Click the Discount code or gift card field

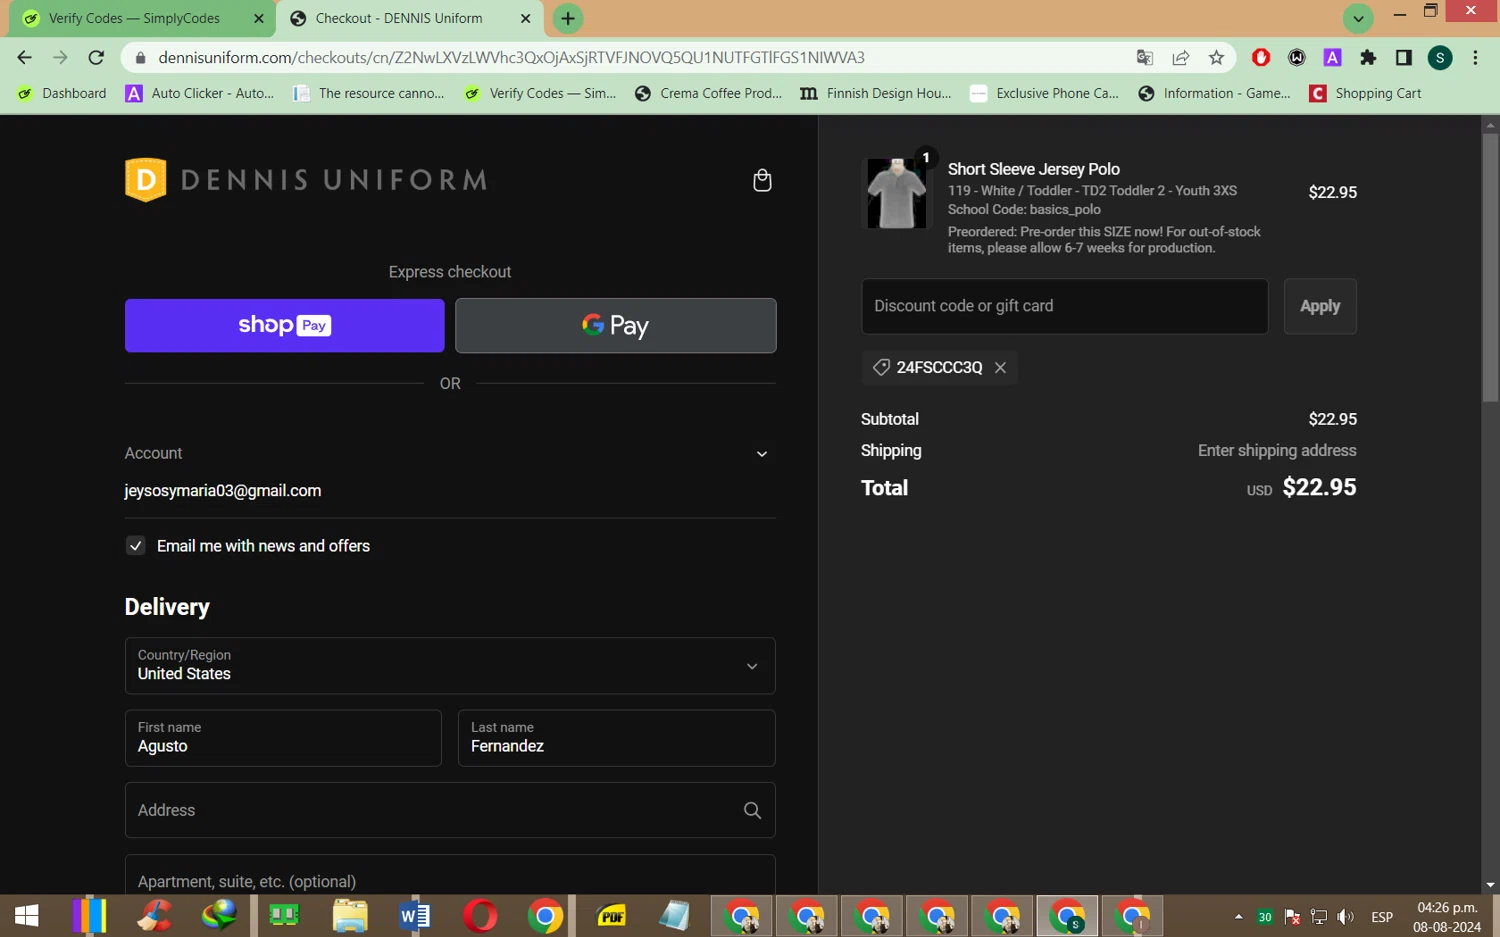pos(1065,306)
